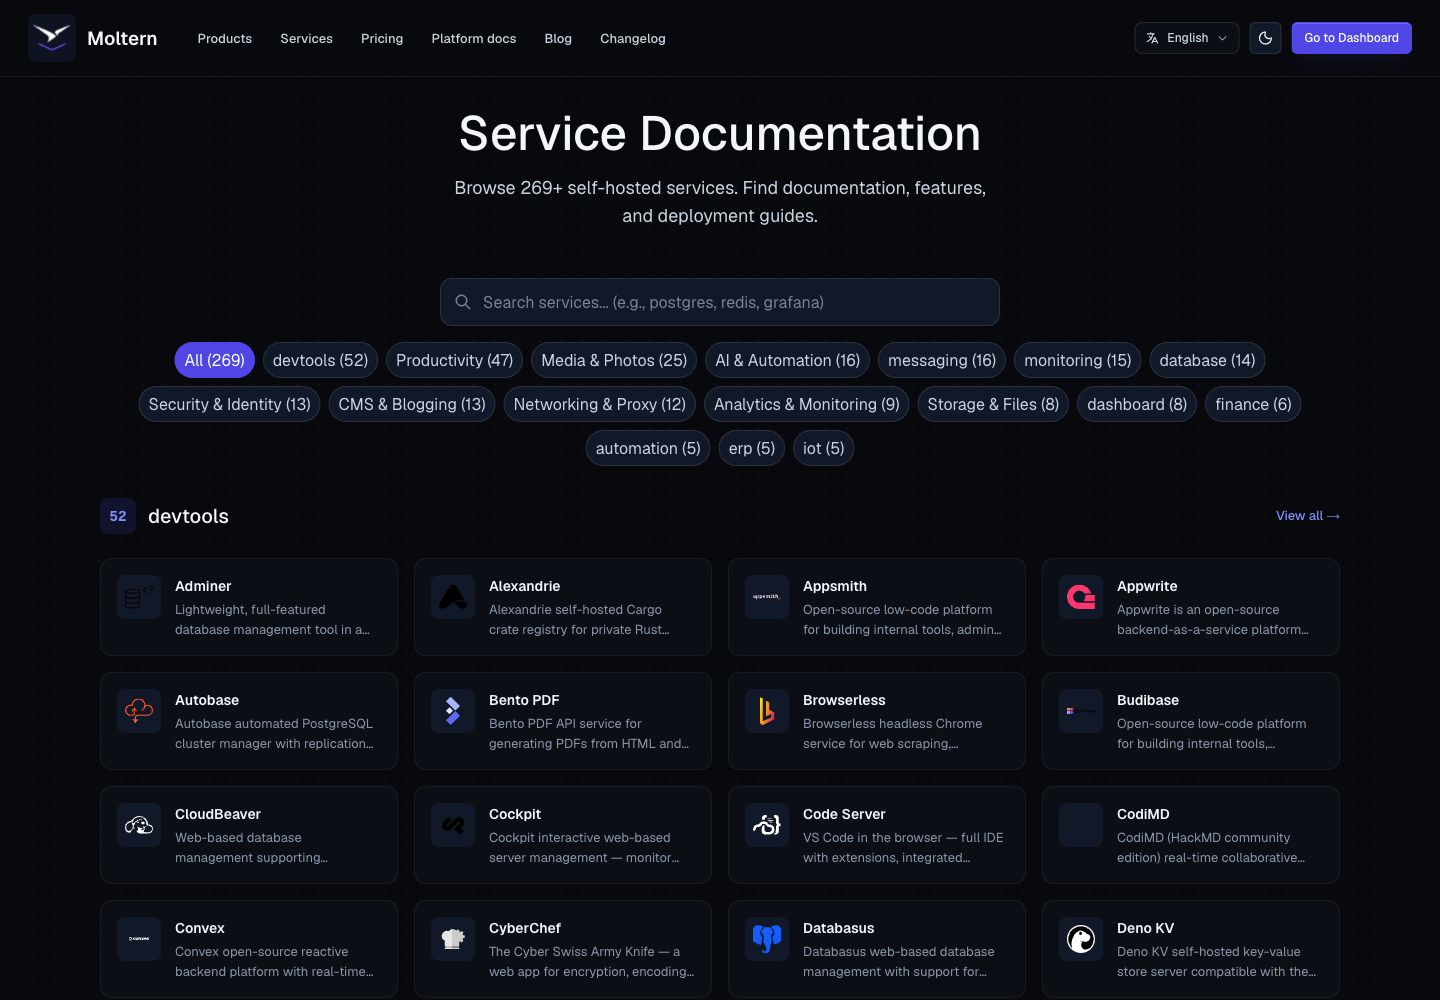This screenshot has height=1000, width=1440.
Task: Filter by finance (6)
Action: coord(1253,404)
